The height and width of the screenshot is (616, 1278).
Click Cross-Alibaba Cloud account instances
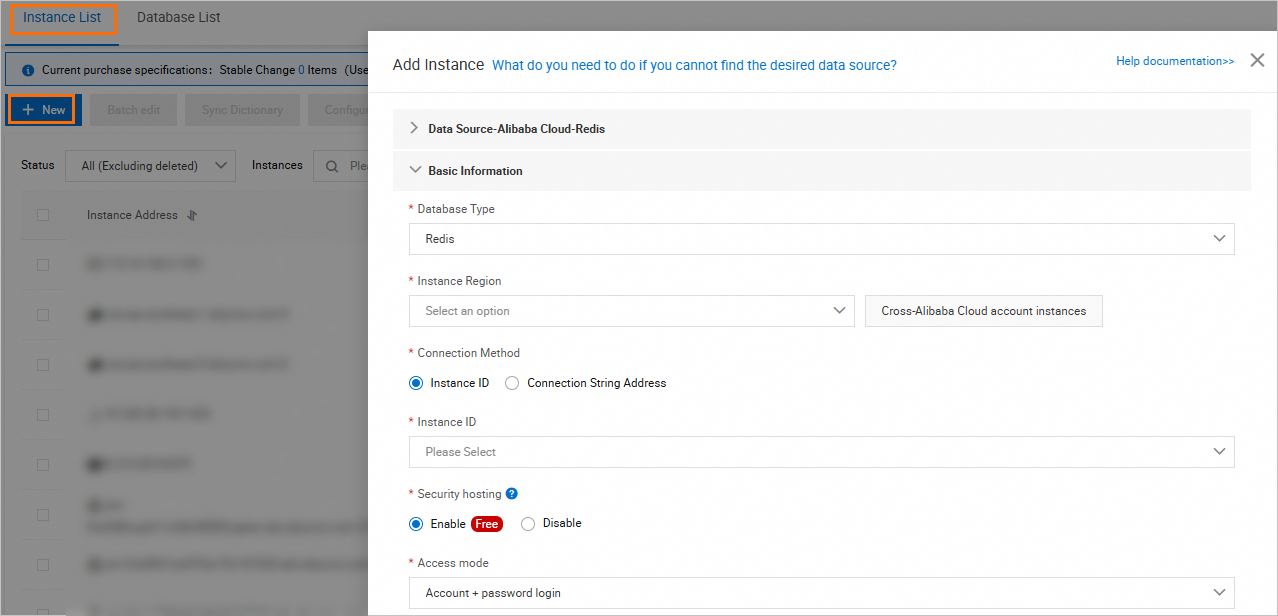[x=983, y=311]
